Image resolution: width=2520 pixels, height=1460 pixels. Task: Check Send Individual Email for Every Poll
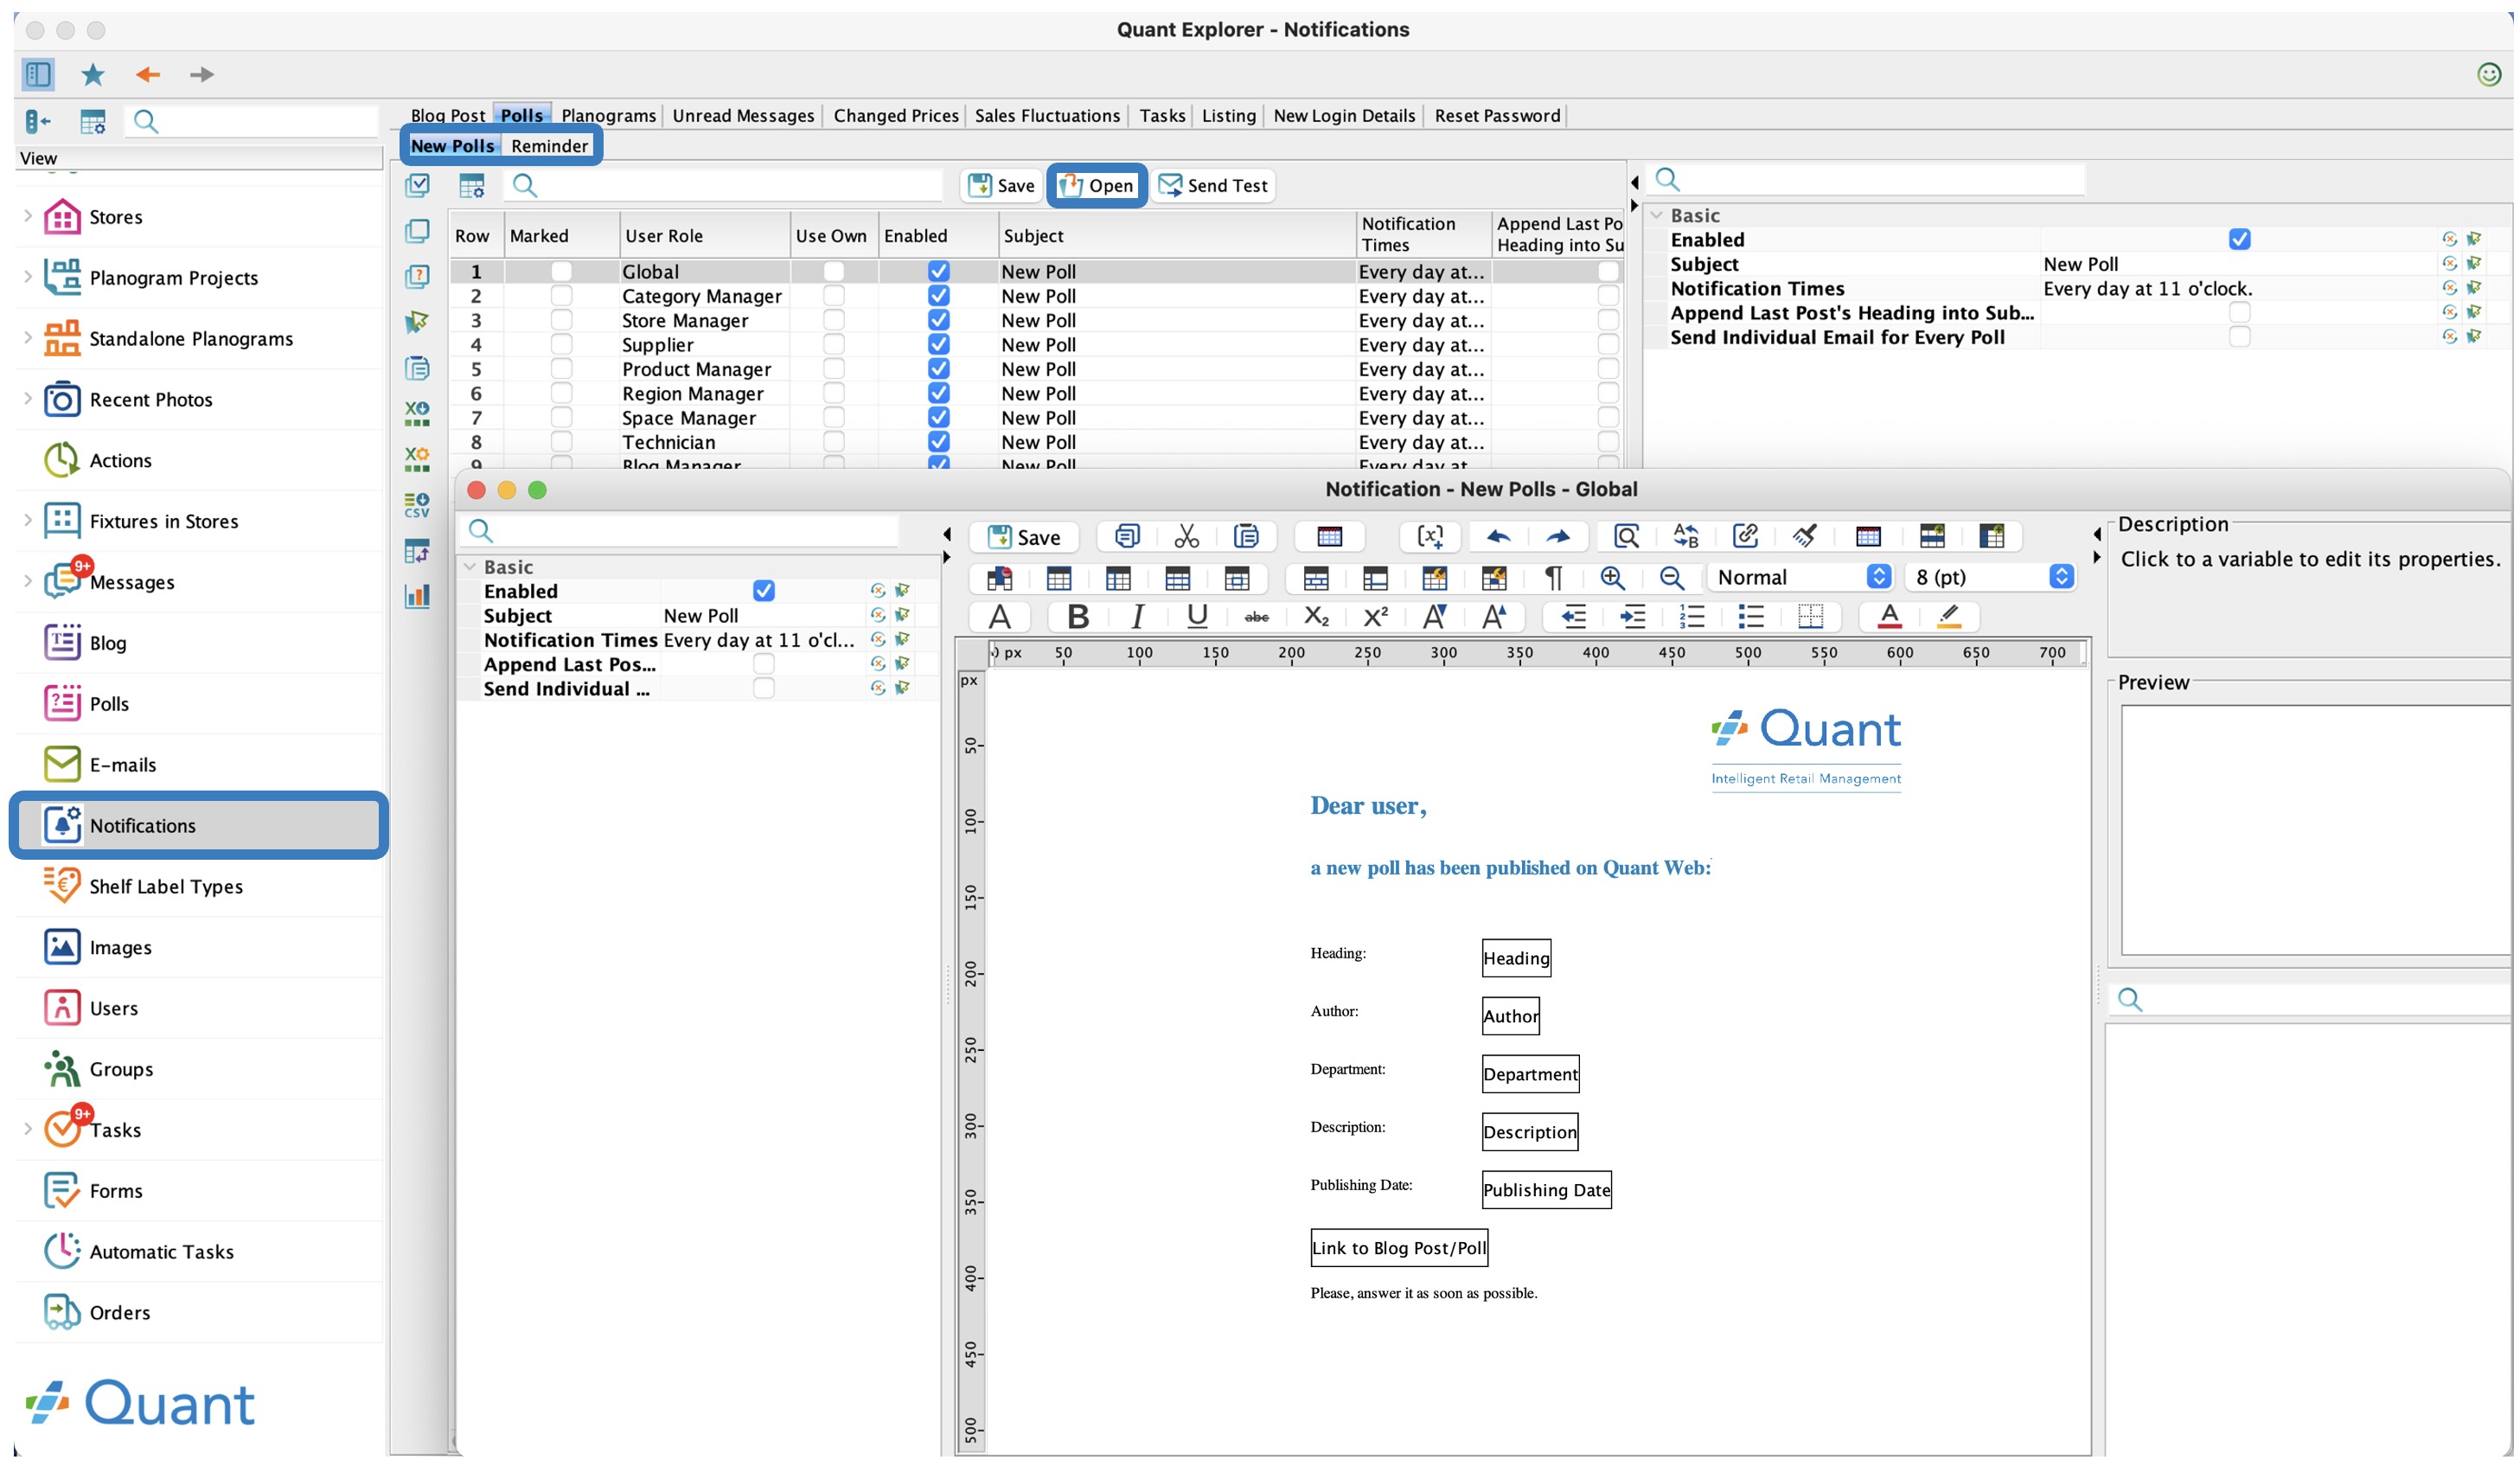click(2239, 337)
